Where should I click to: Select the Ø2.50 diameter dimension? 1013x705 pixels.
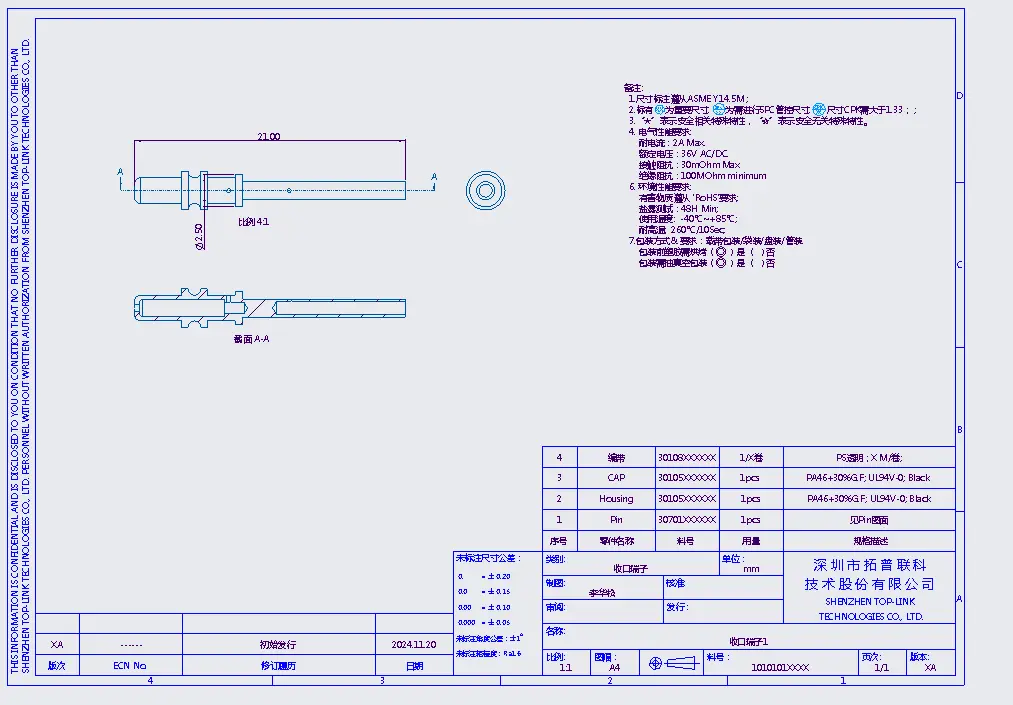tap(201, 237)
